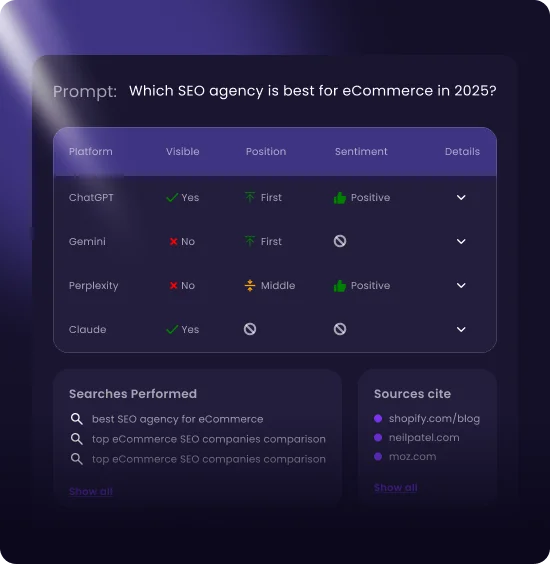
Task: Click the purple dot next to shopify.com/blog
Action: pos(378,418)
